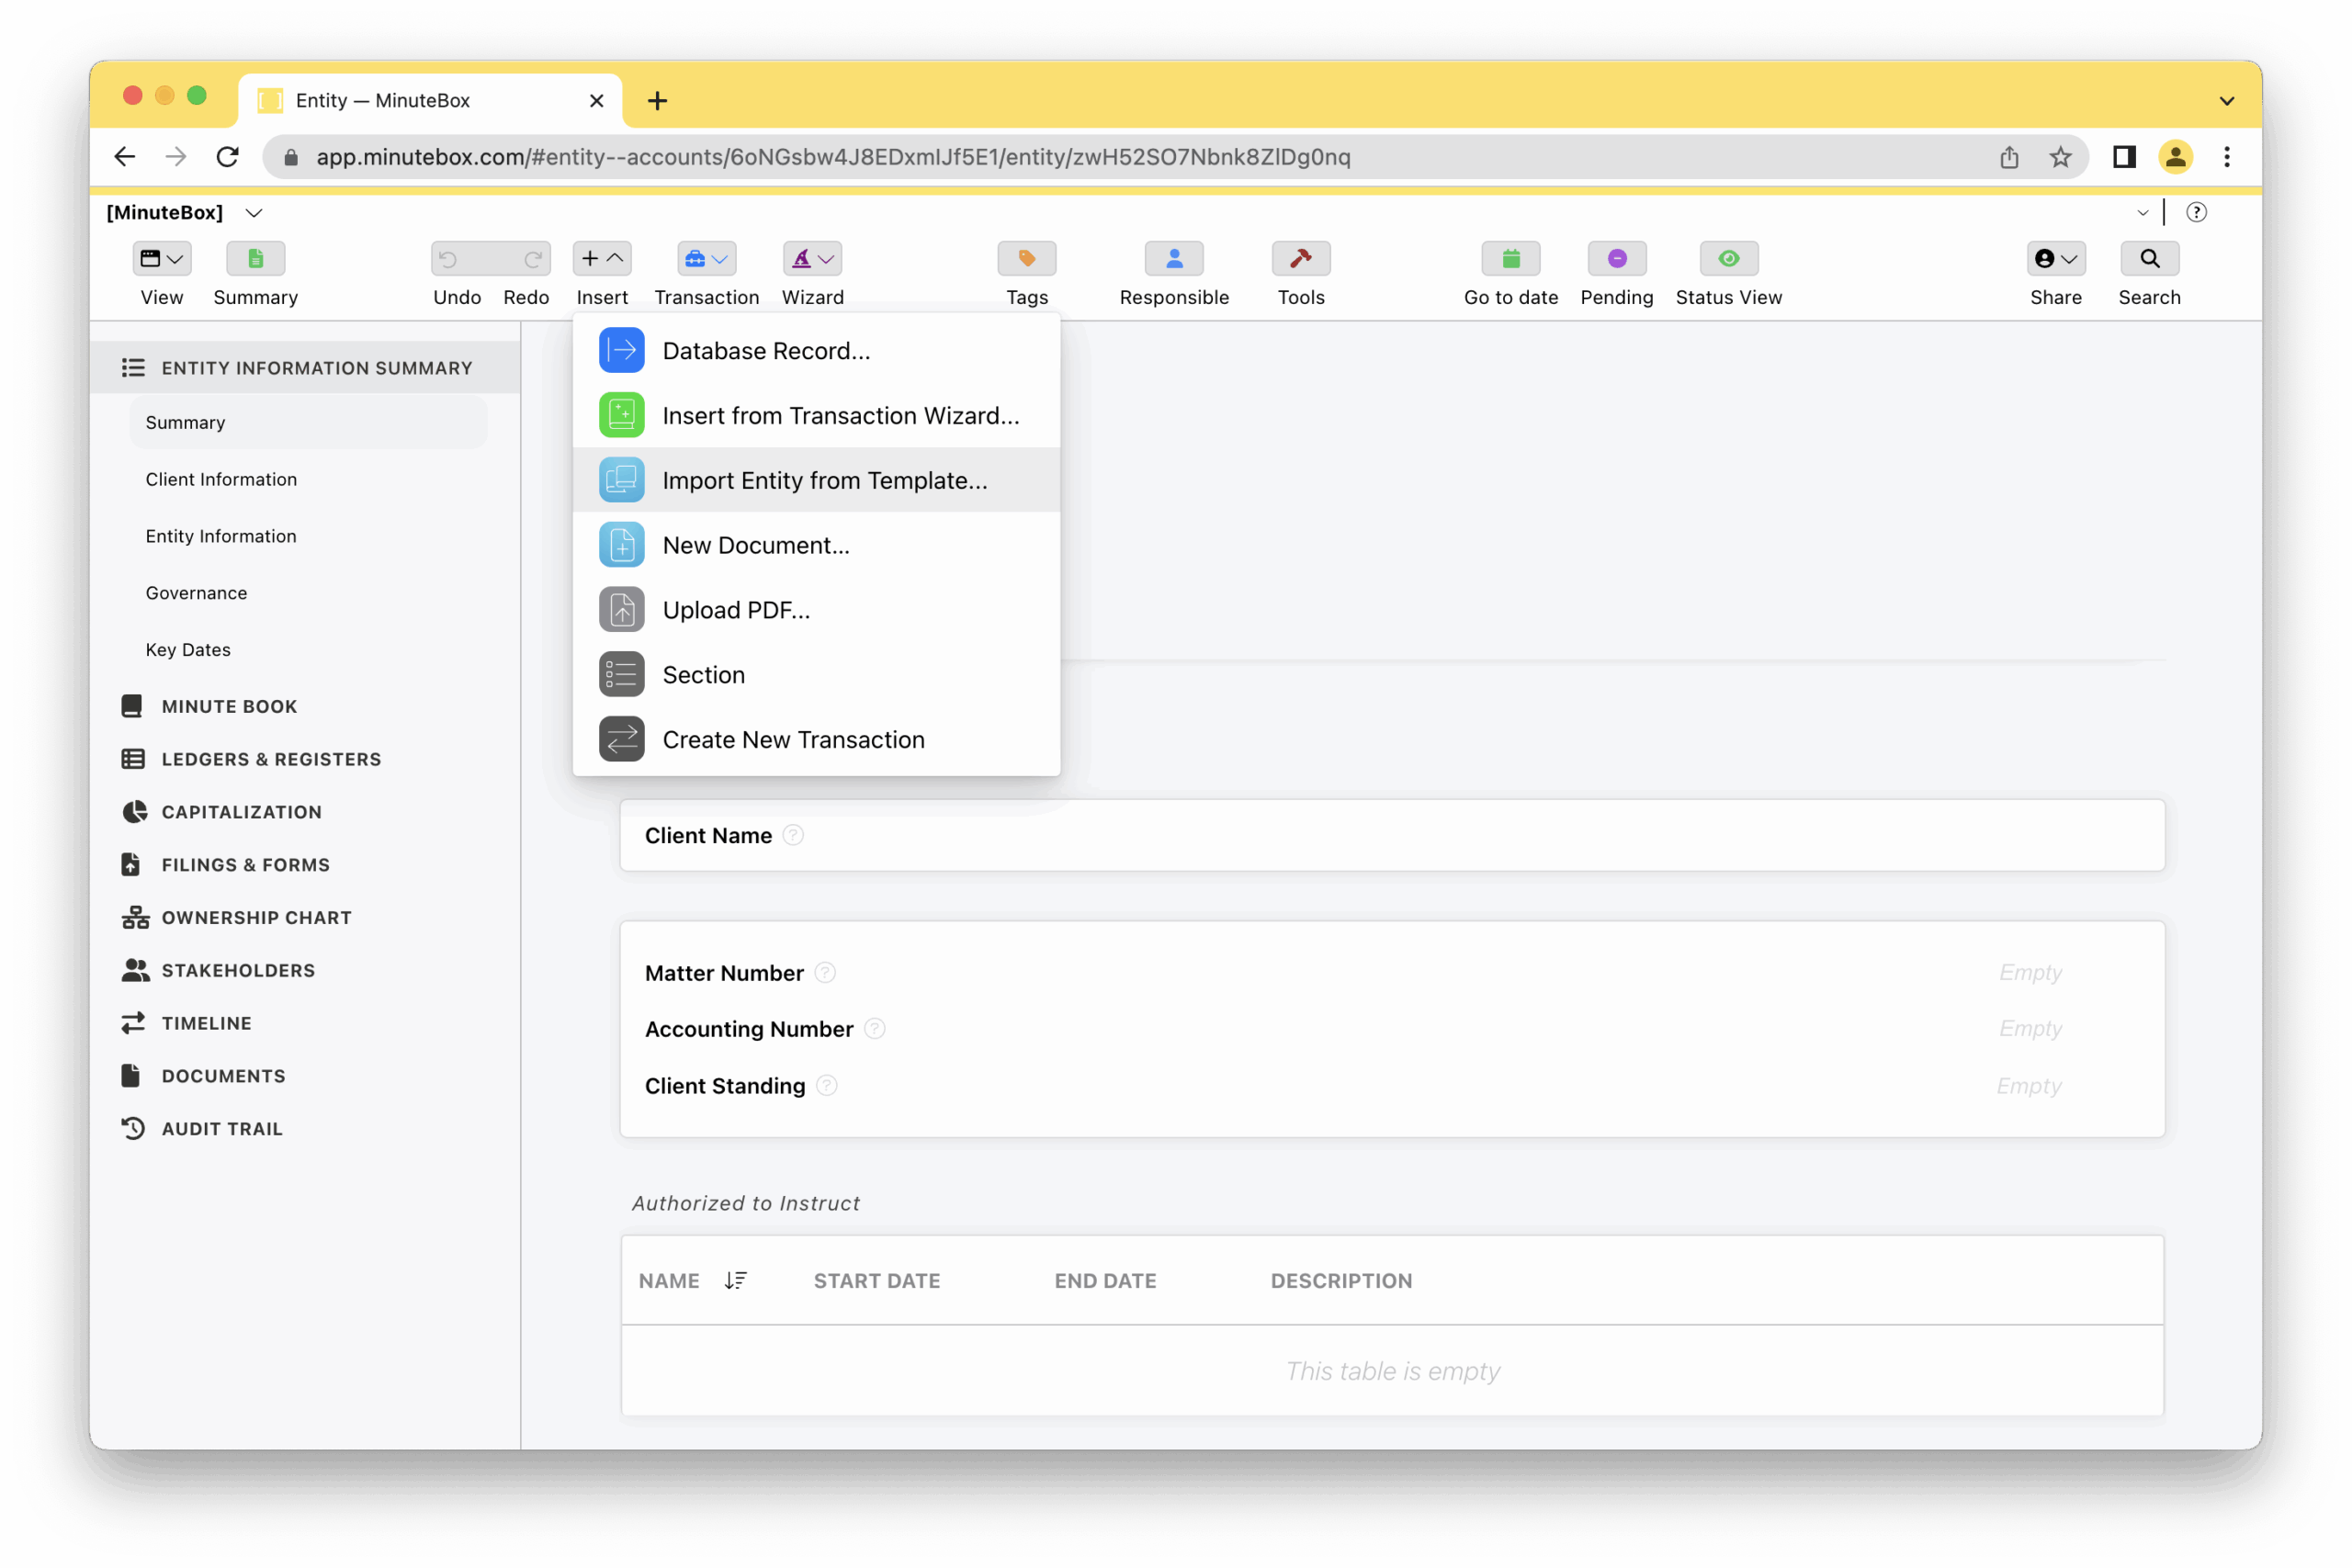
Task: Click the Responsible person icon
Action: click(x=1174, y=259)
